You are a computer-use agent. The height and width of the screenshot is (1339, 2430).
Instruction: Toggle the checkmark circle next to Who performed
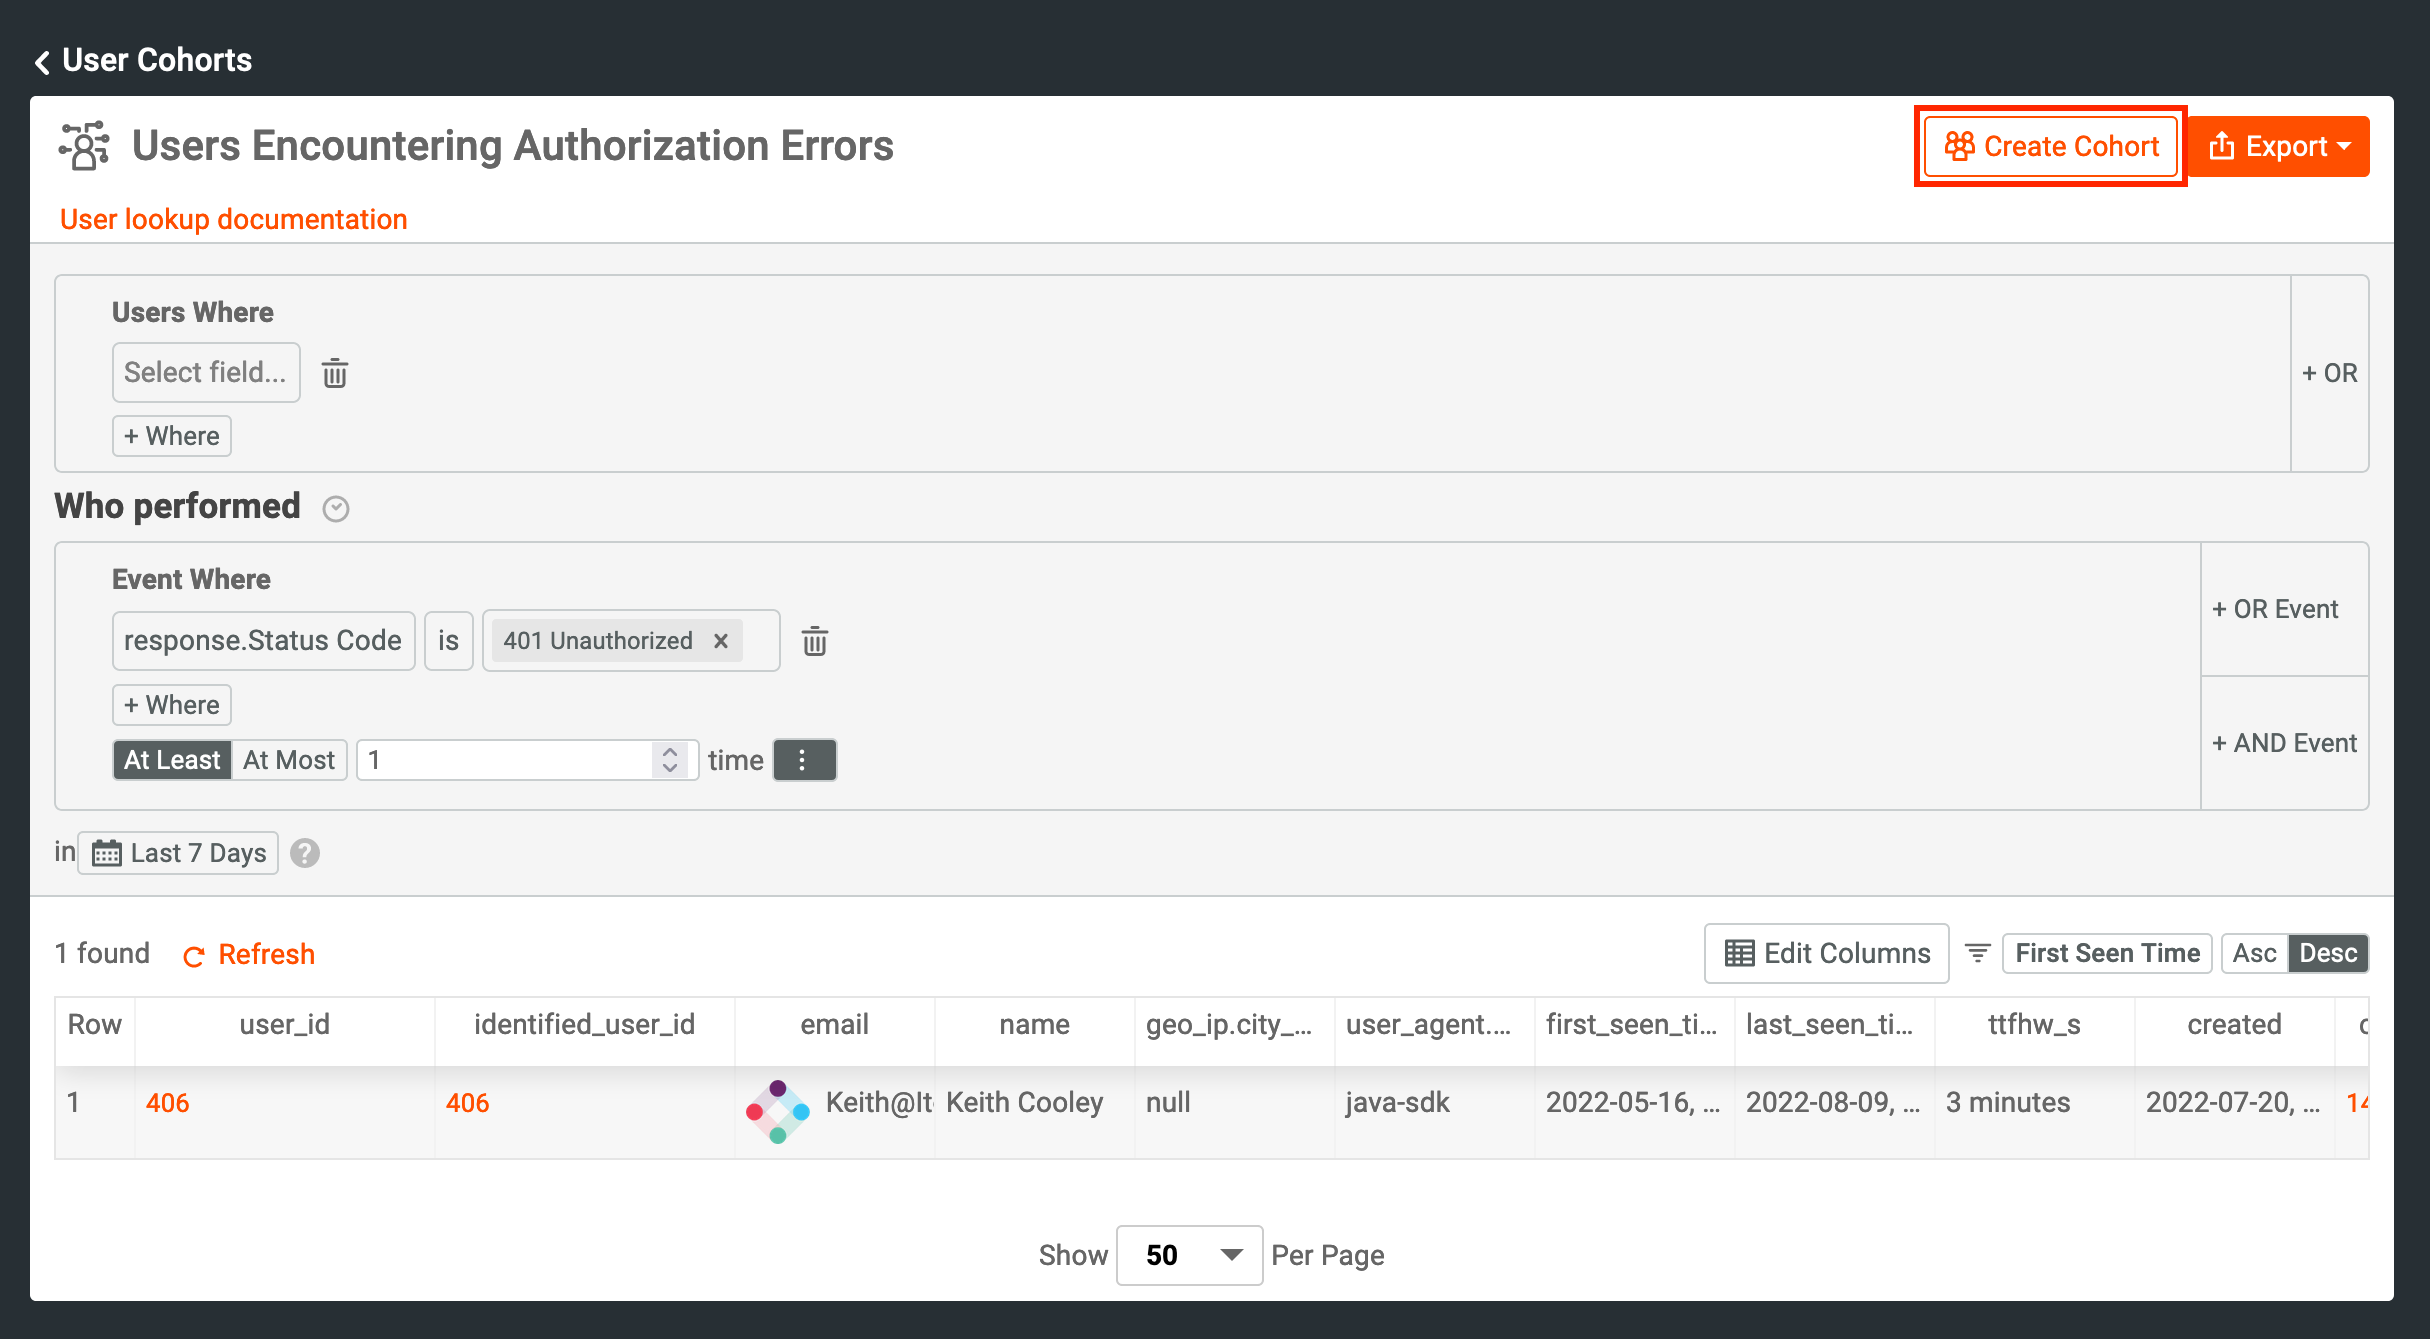(x=336, y=508)
